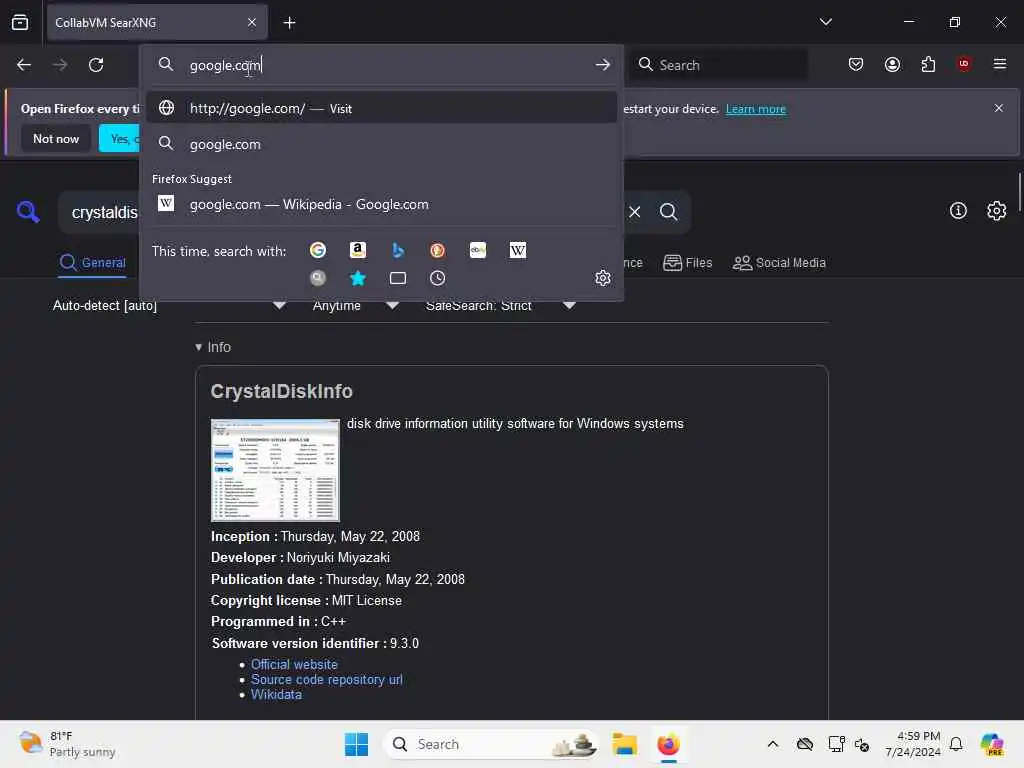This screenshot has width=1024, height=768.
Task: Open Copilot preview icon in taskbar
Action: pyautogui.click(x=992, y=744)
